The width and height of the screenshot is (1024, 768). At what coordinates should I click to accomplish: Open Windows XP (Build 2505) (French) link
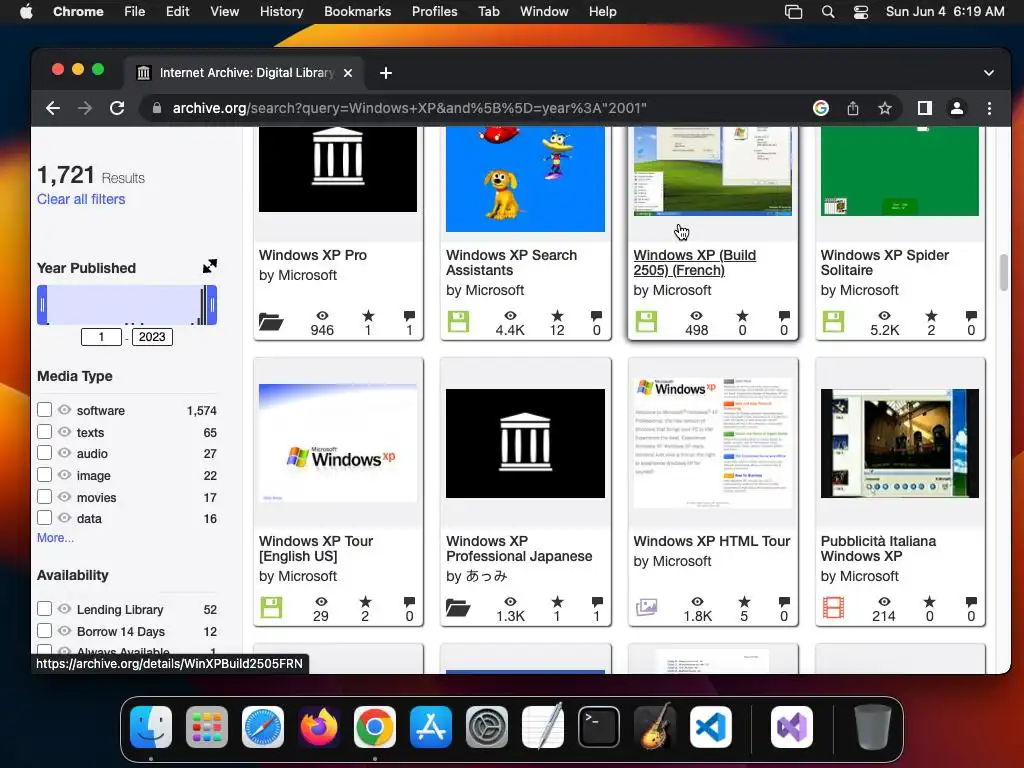(694, 263)
